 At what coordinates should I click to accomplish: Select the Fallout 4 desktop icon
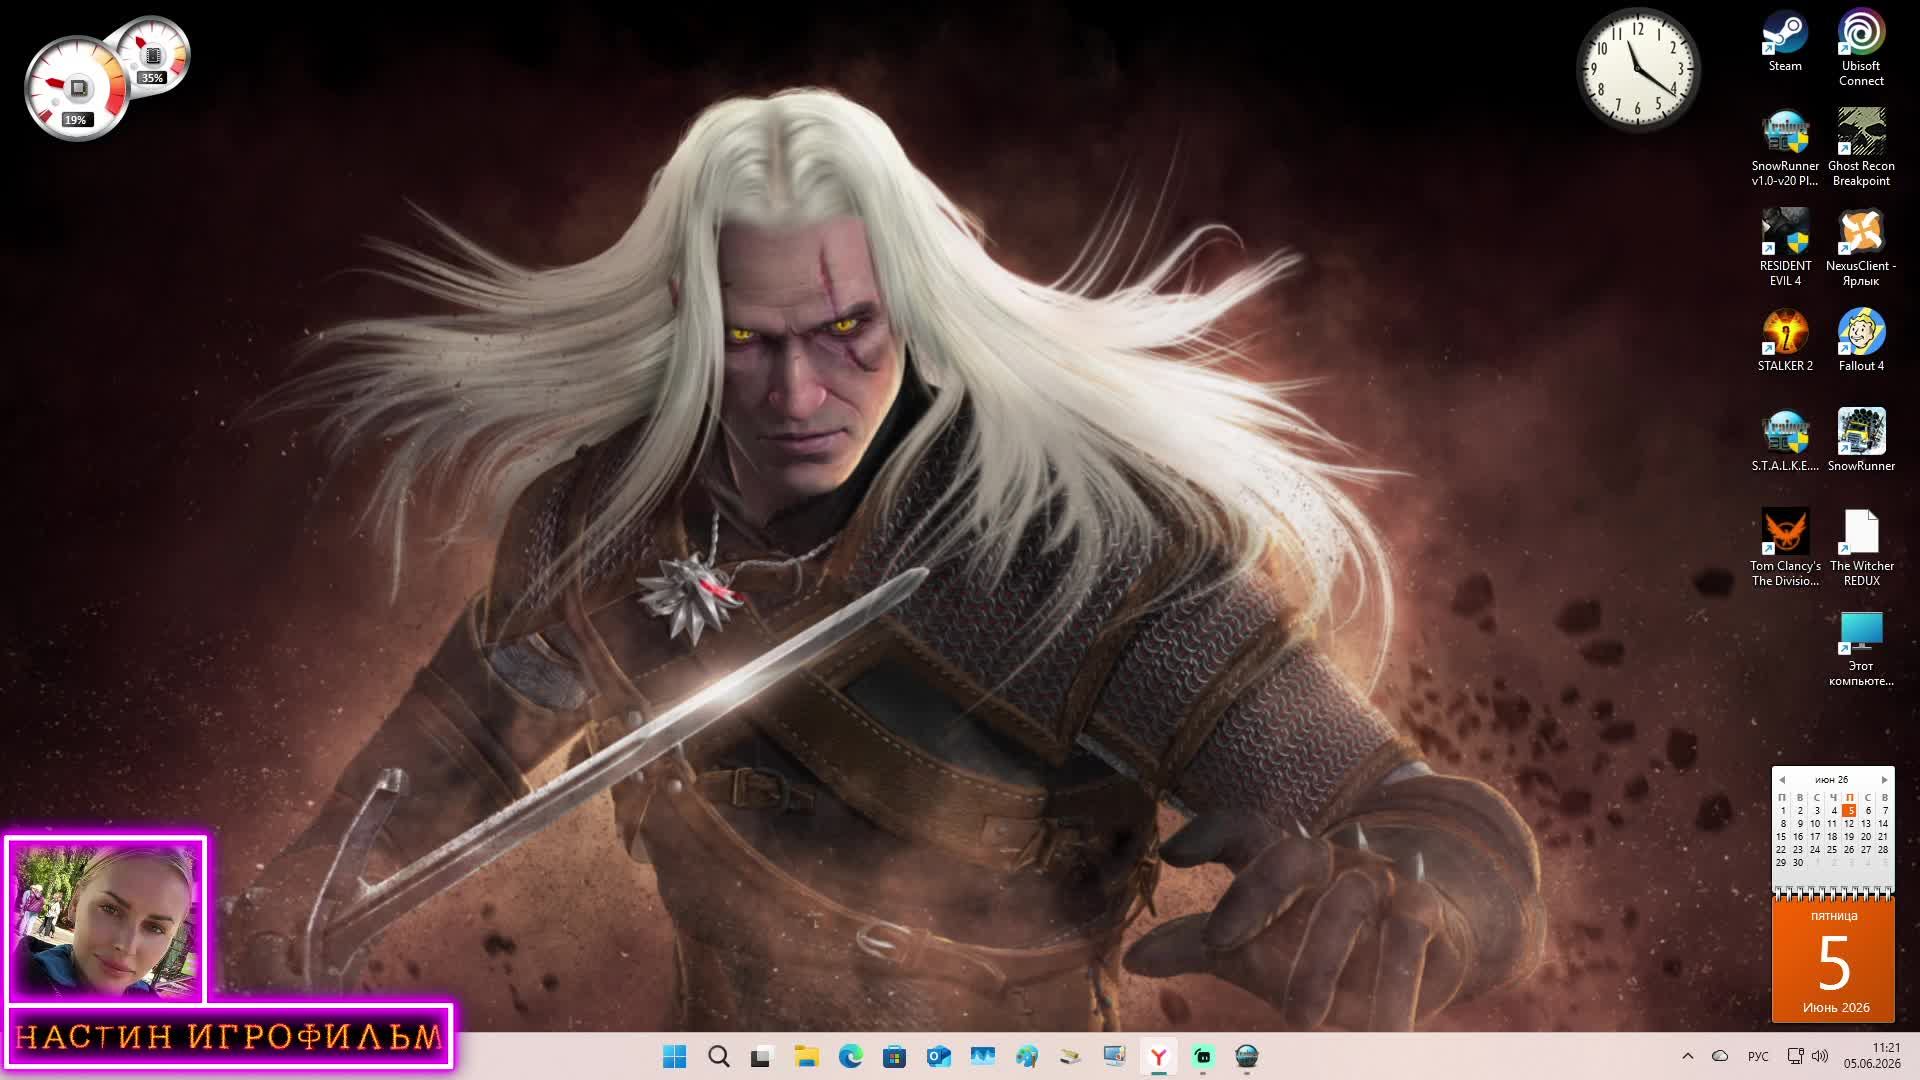click(1861, 341)
